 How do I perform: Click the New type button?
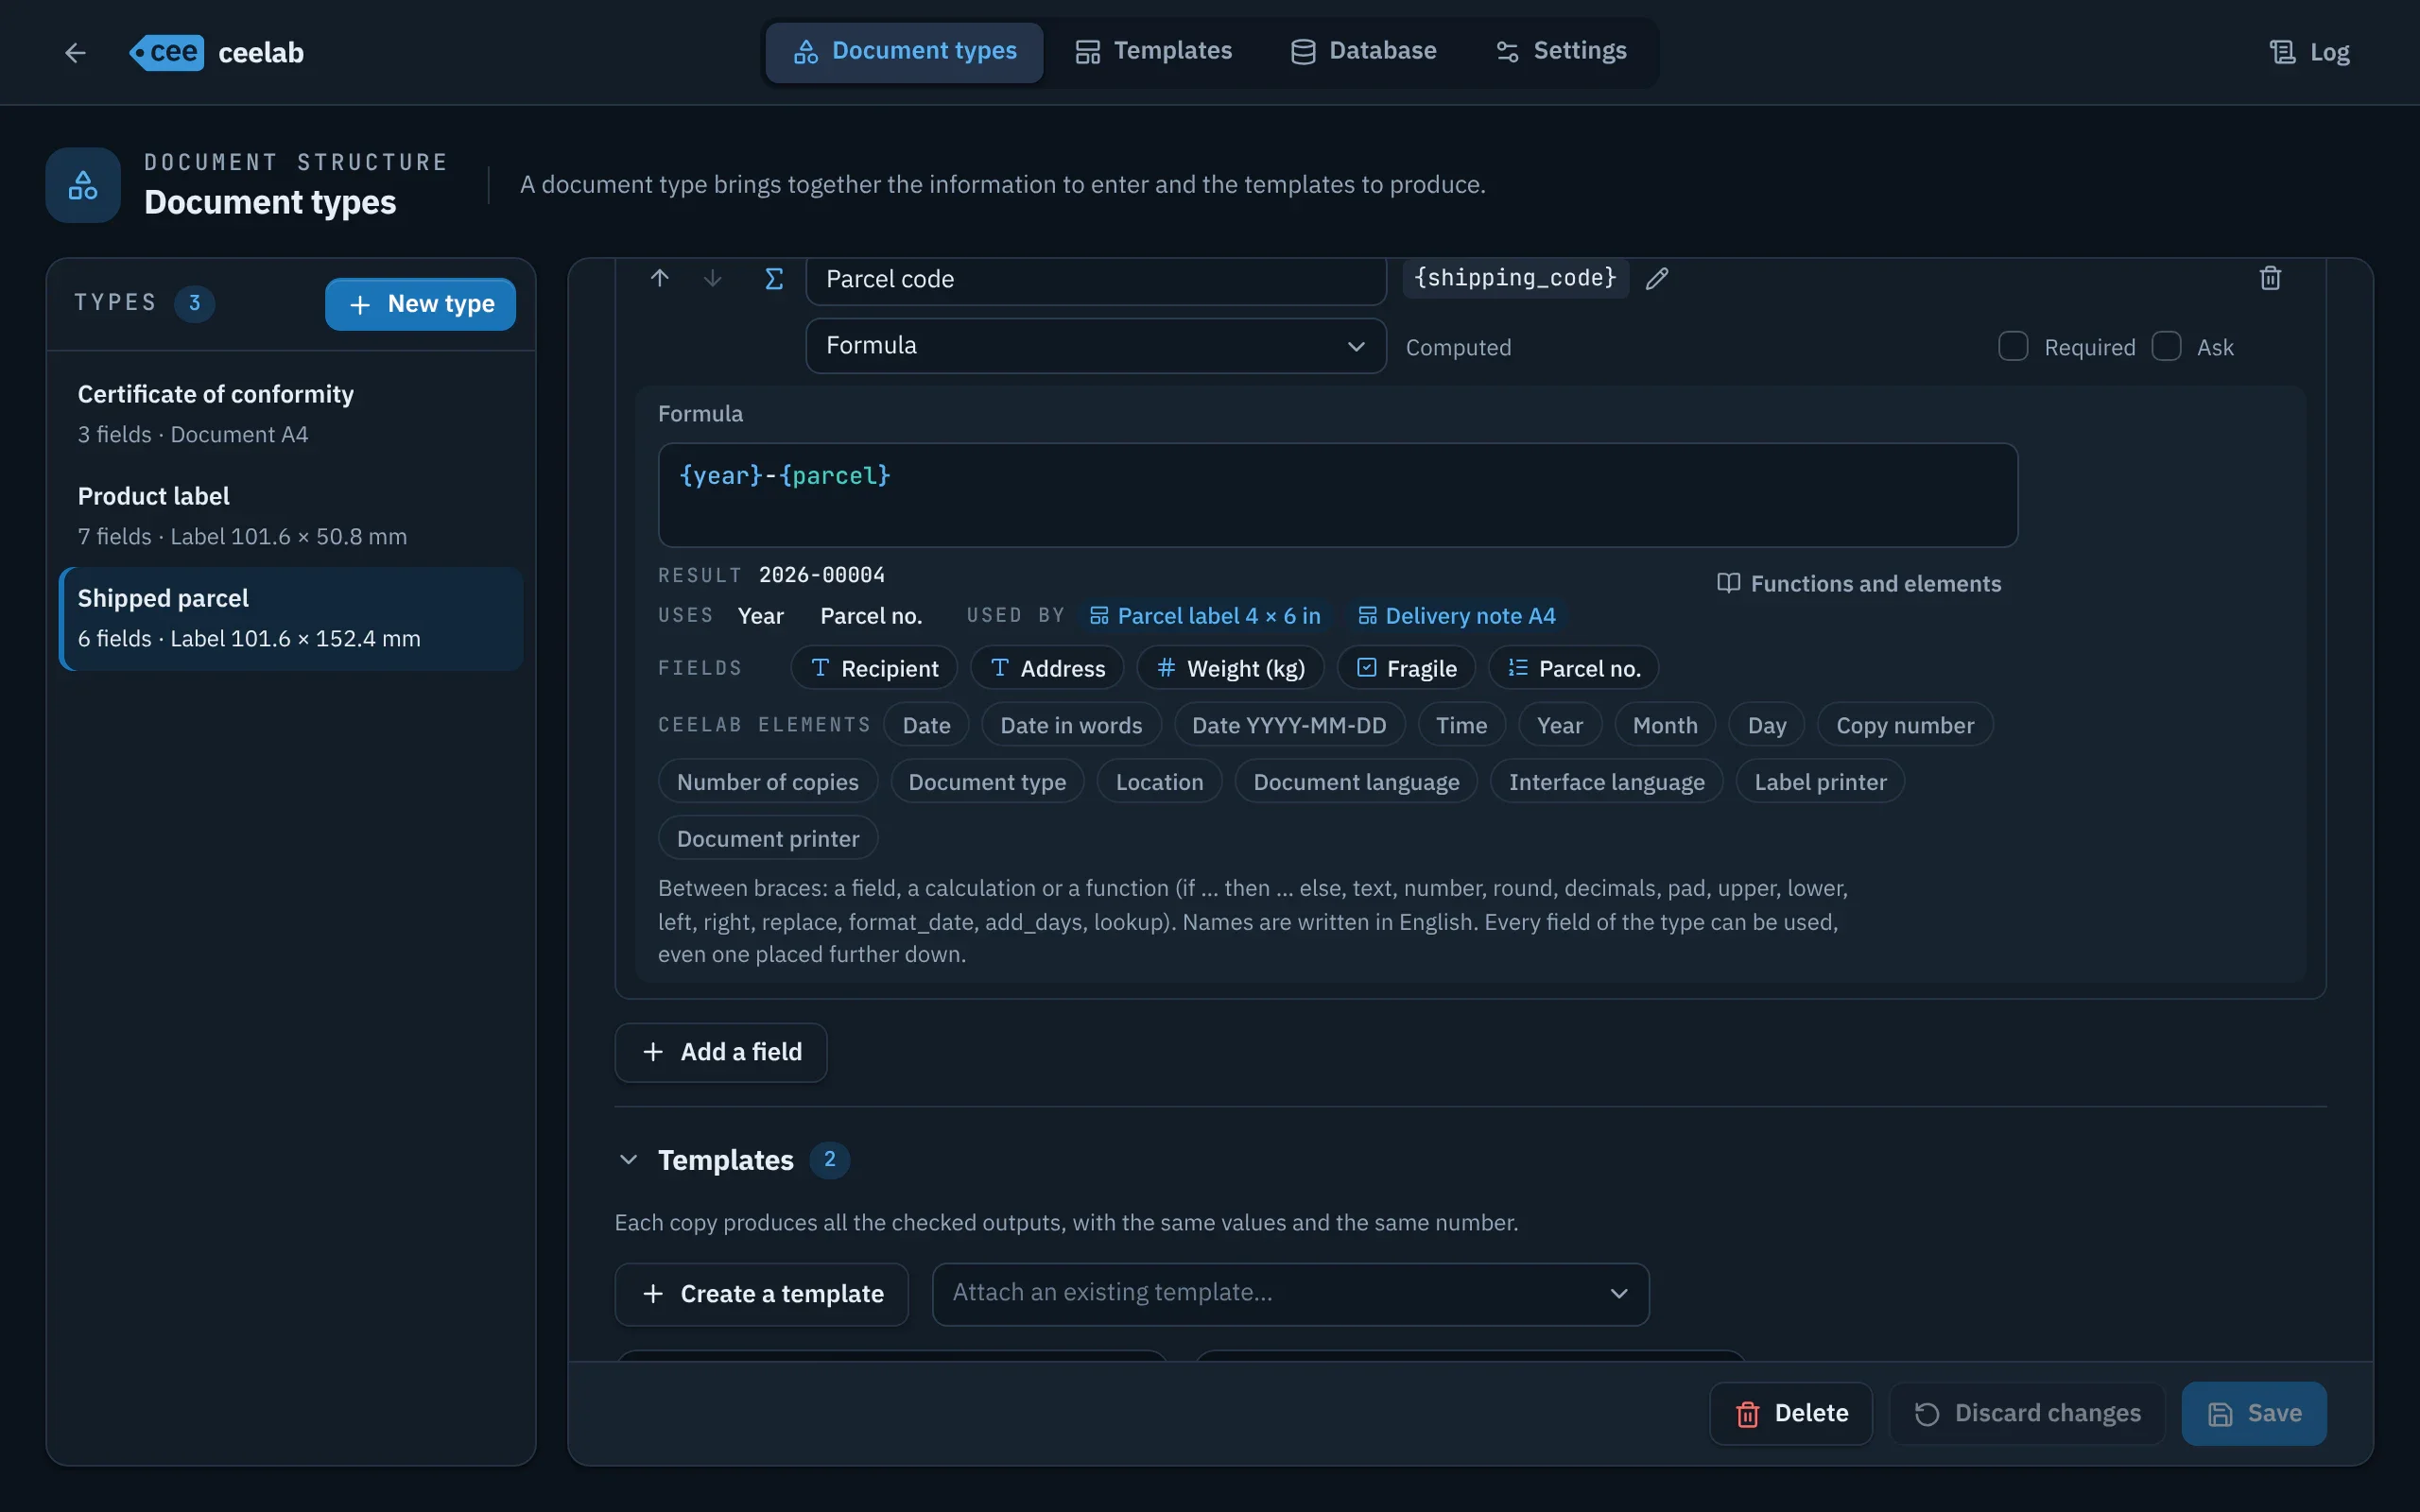[420, 304]
